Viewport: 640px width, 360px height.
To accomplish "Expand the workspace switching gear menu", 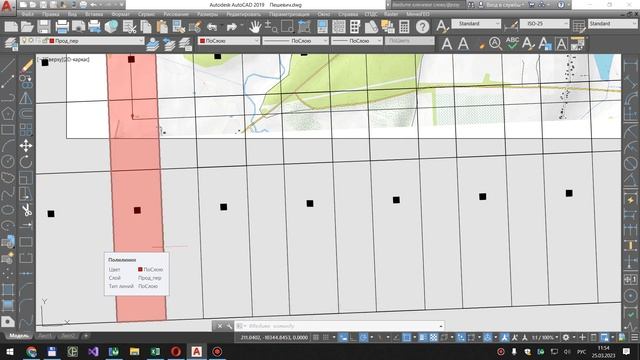I will click(x=568, y=338).
